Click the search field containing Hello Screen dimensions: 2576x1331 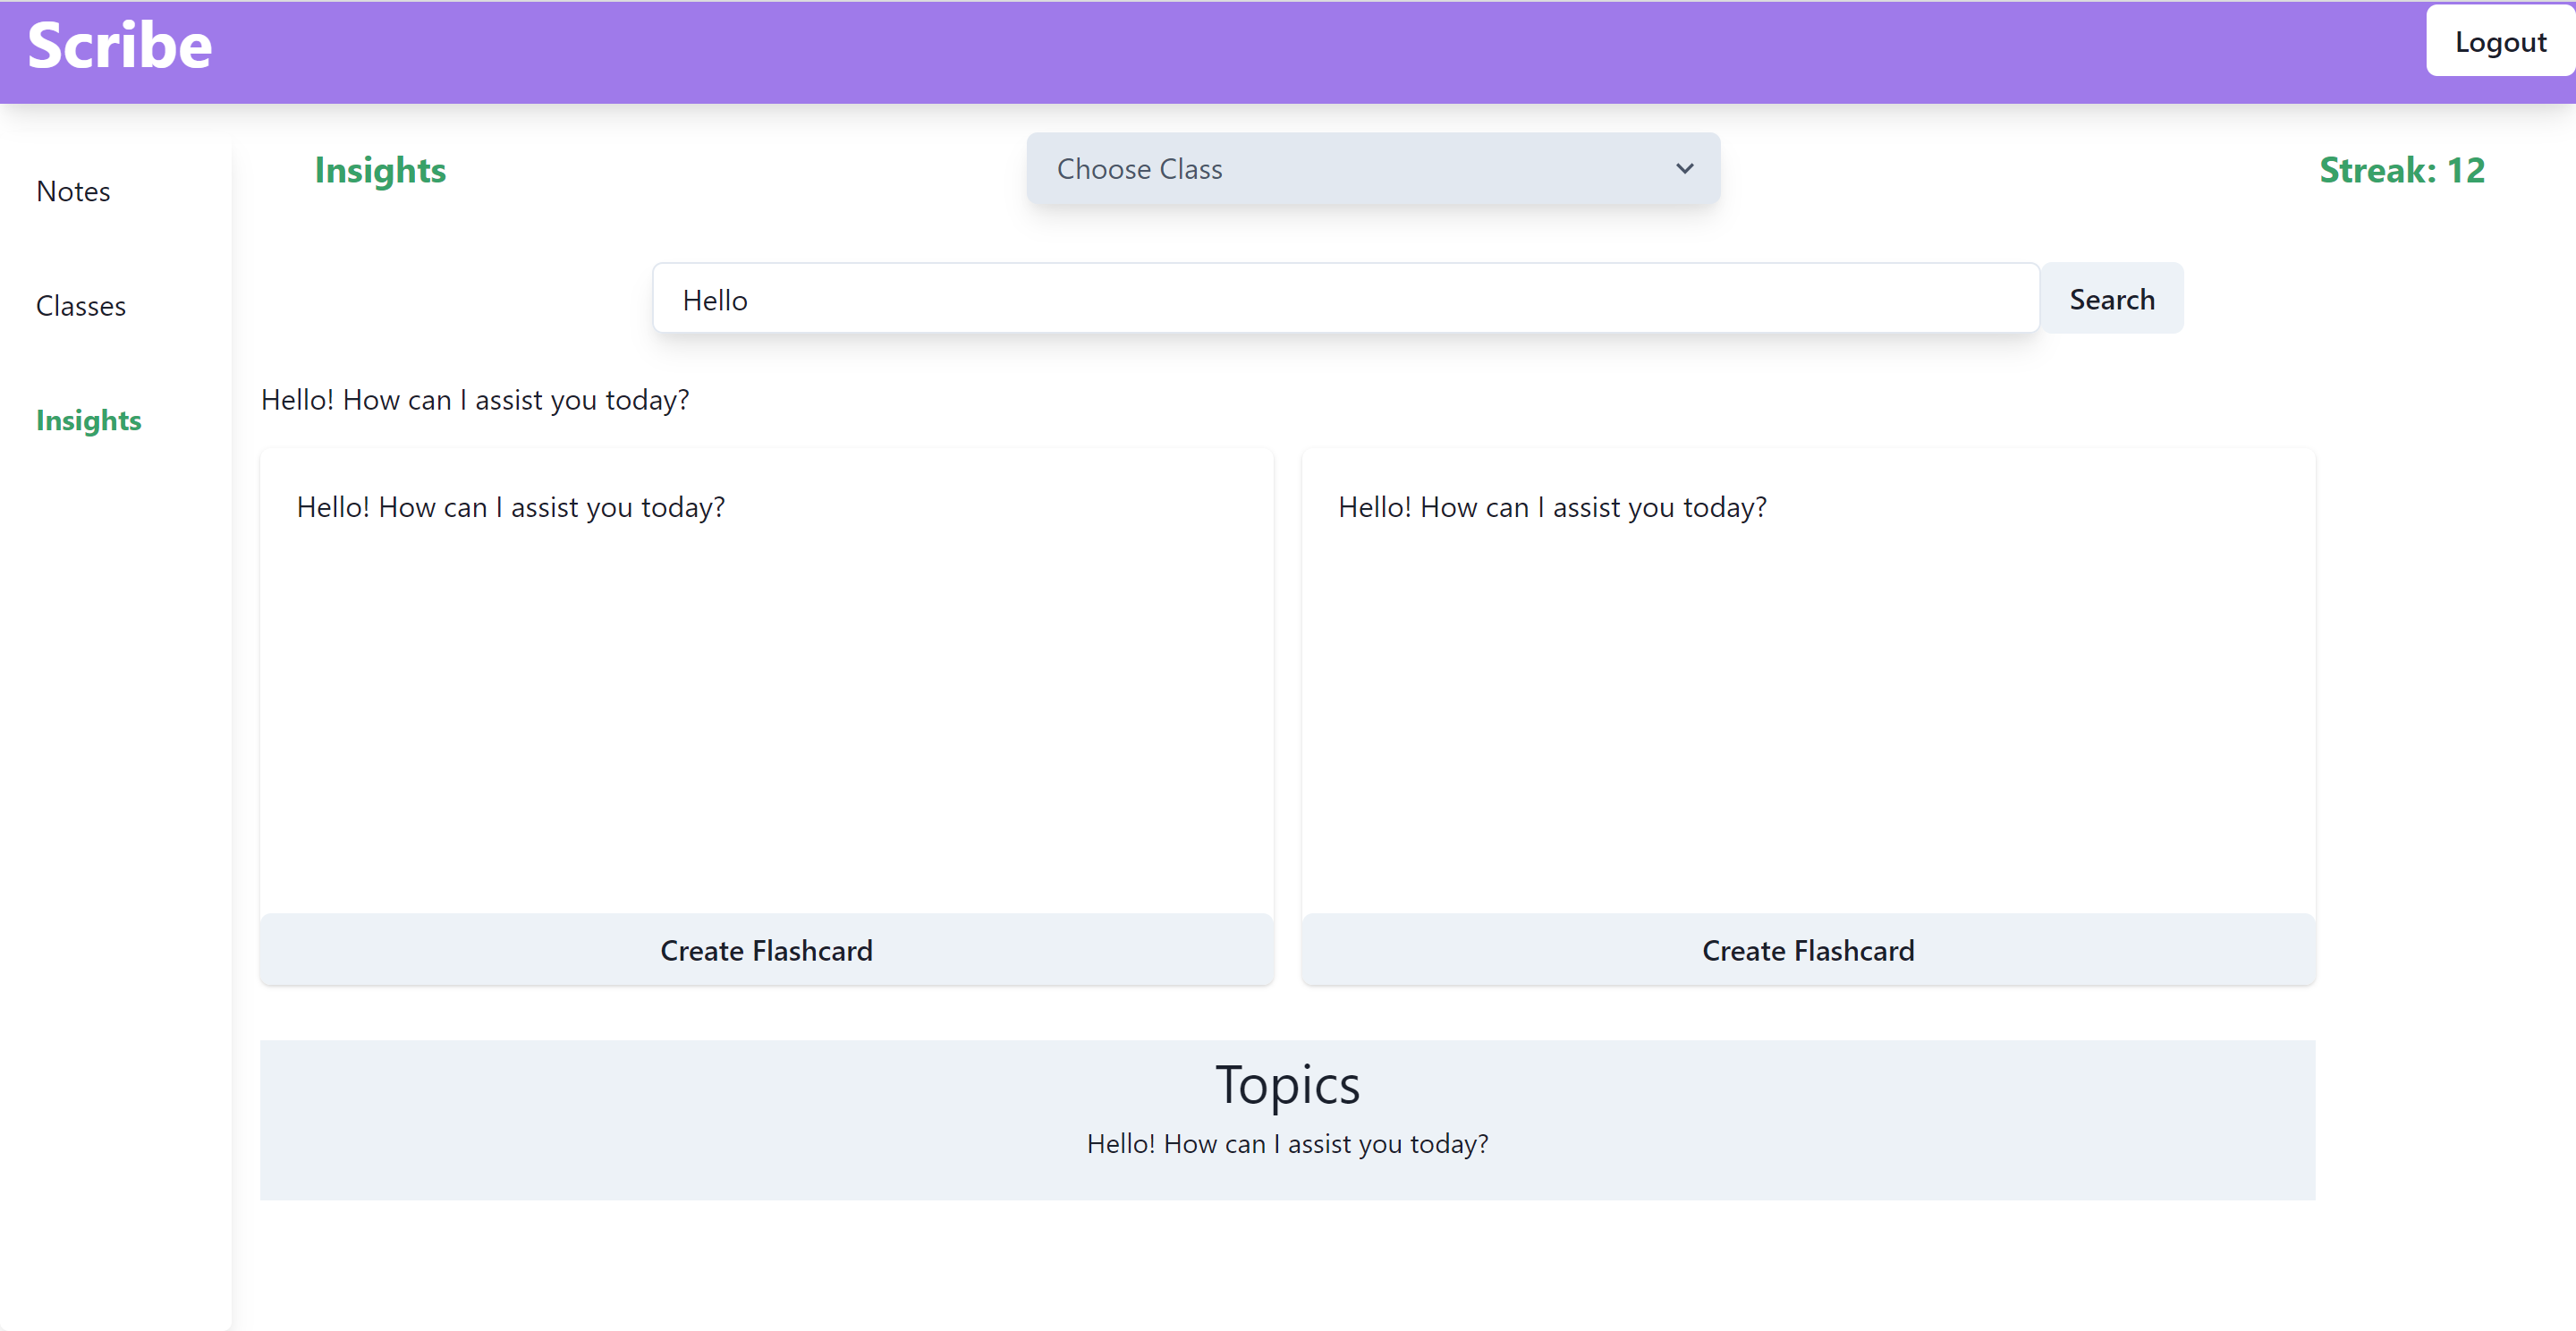pos(1344,299)
